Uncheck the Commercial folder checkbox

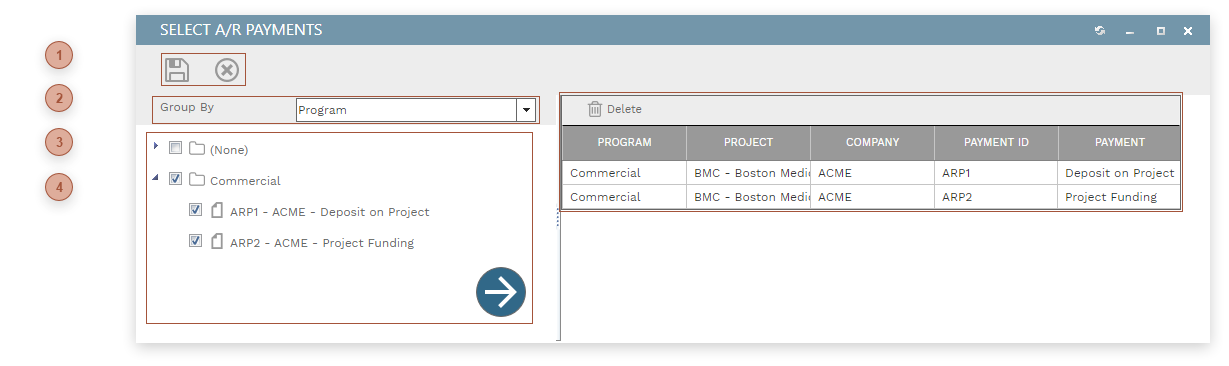click(x=175, y=179)
